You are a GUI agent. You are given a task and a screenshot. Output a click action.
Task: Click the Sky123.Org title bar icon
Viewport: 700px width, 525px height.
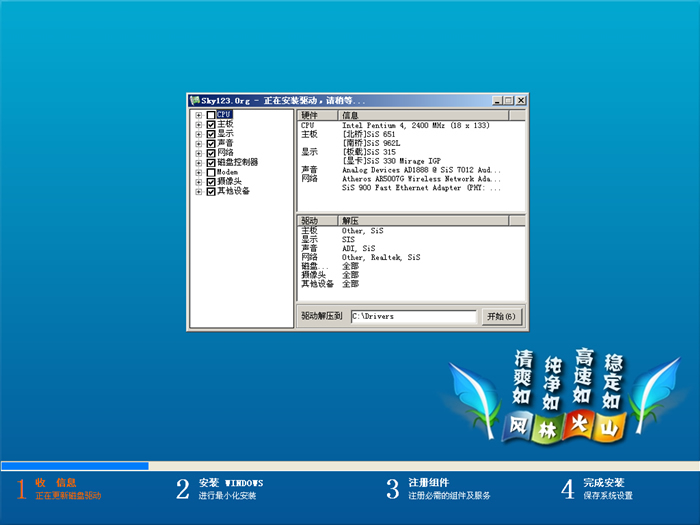tap(194, 101)
